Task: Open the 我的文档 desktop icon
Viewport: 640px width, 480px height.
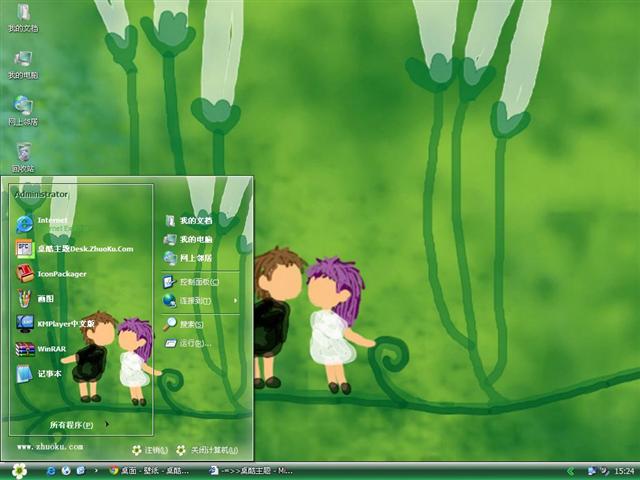Action: pos(23,17)
